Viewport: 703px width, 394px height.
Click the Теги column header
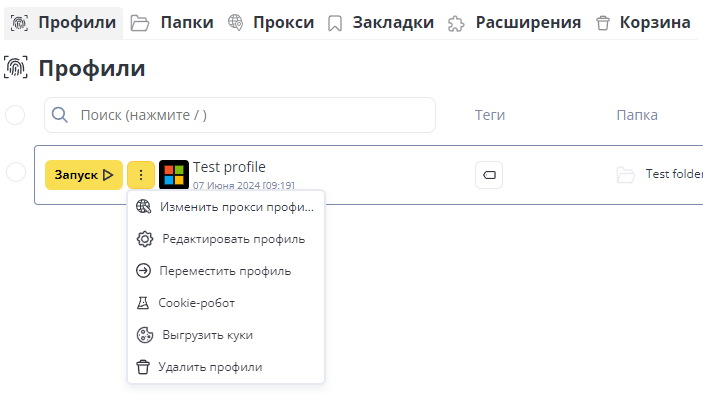[490, 115]
